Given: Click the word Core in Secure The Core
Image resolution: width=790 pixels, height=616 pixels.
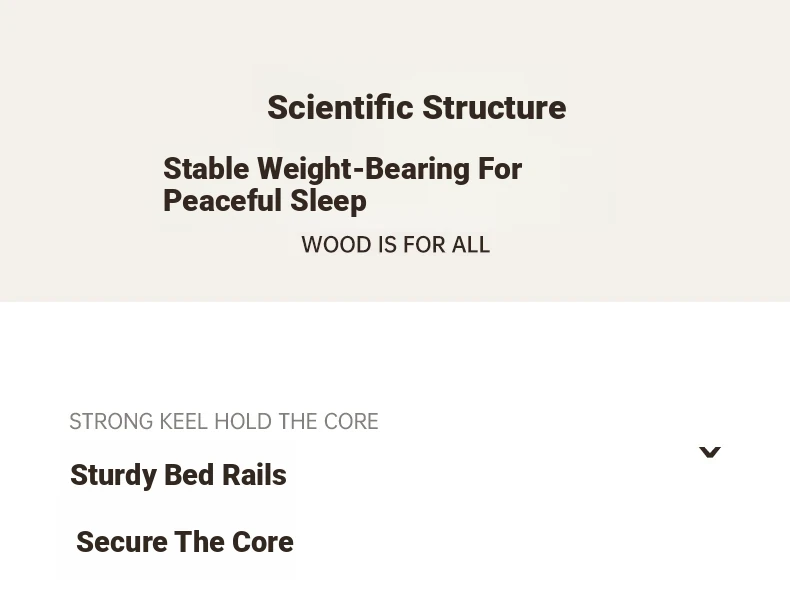Looking at the screenshot, I should click(x=262, y=541).
